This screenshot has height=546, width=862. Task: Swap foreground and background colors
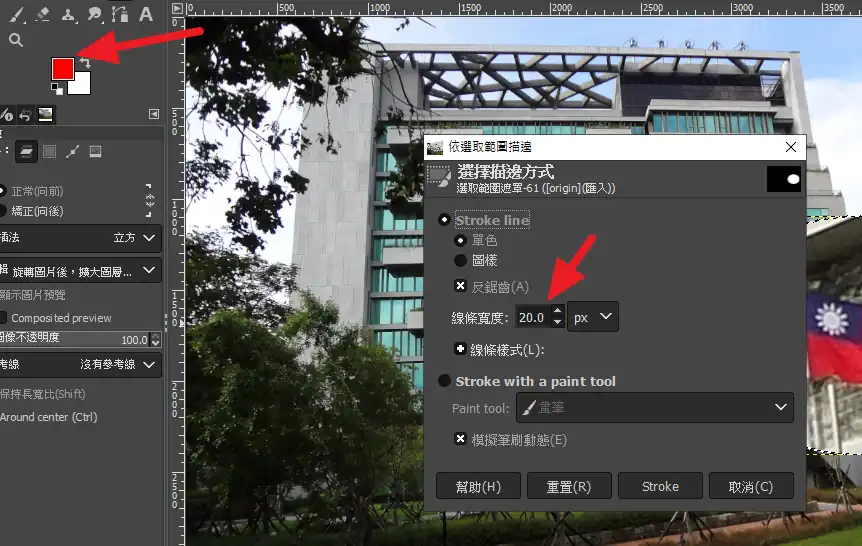pos(85,63)
